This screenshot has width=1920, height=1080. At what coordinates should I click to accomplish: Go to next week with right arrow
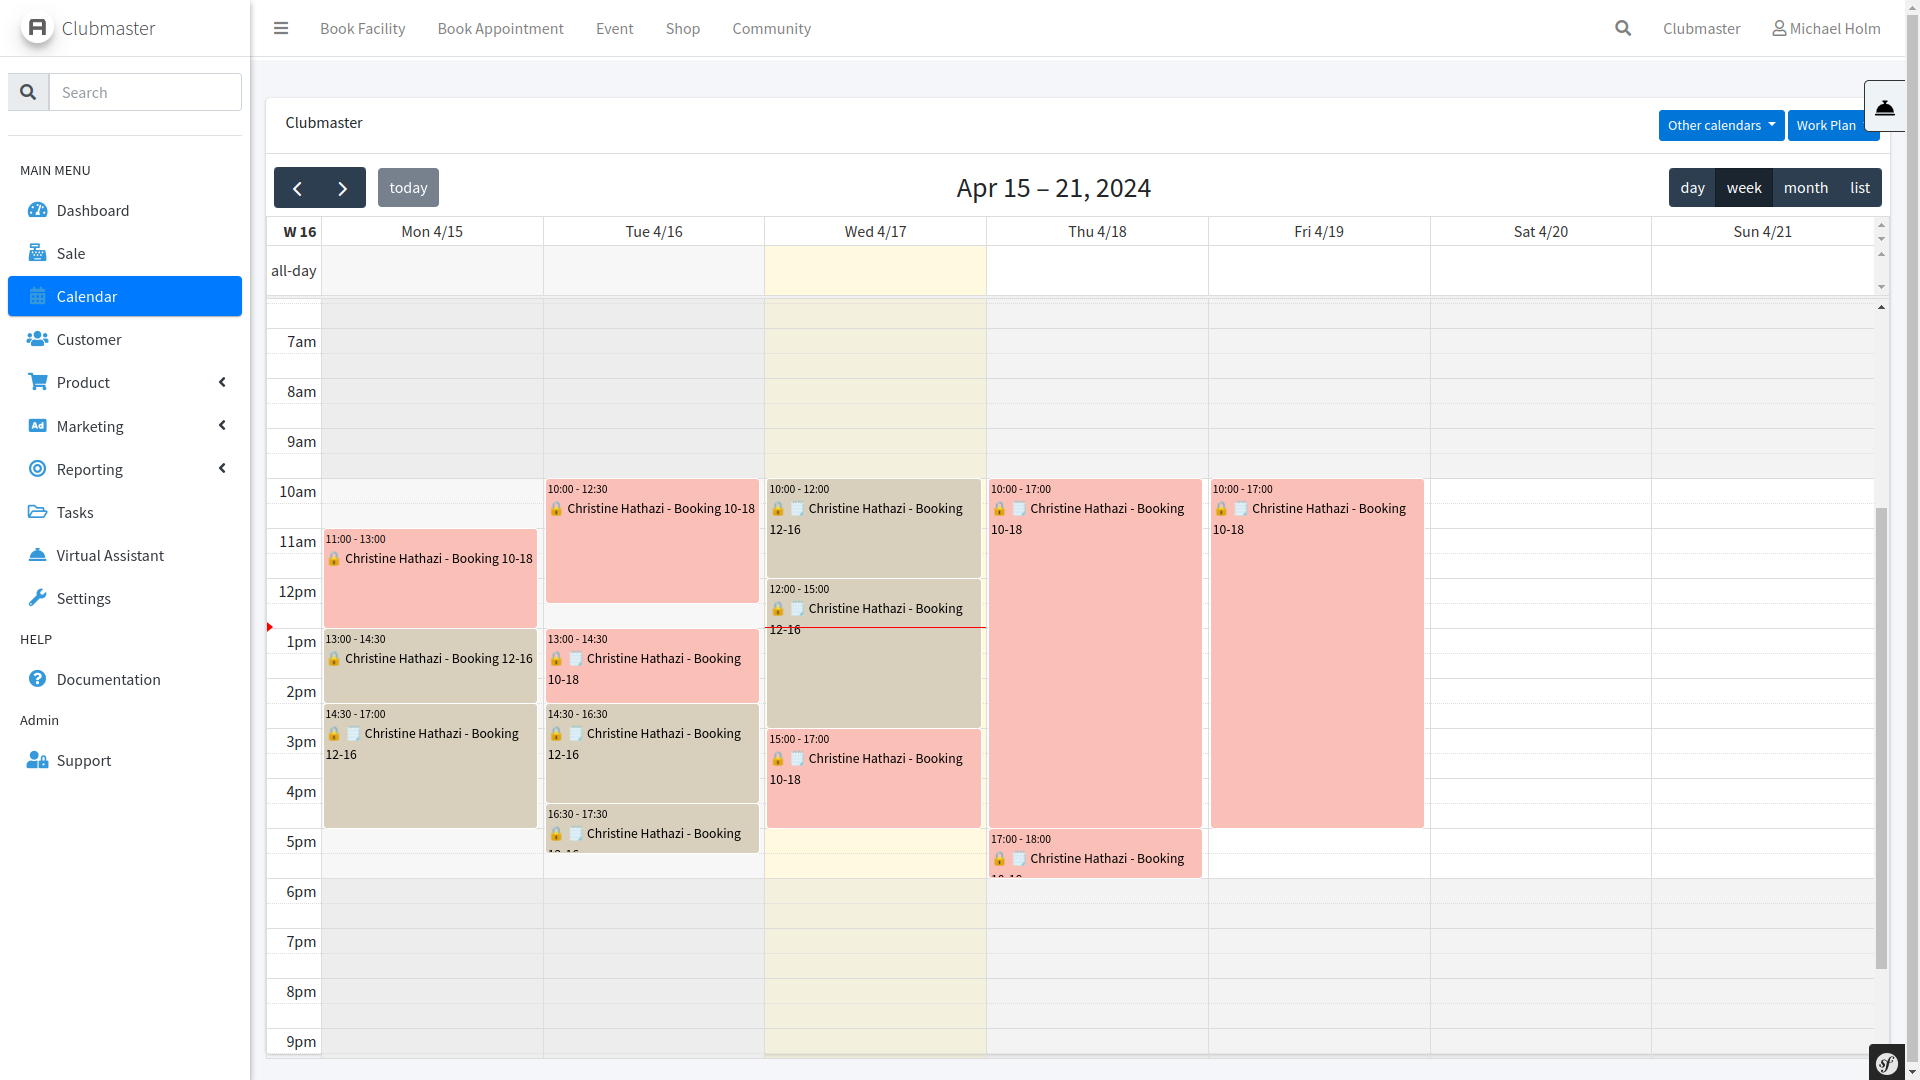pyautogui.click(x=343, y=188)
